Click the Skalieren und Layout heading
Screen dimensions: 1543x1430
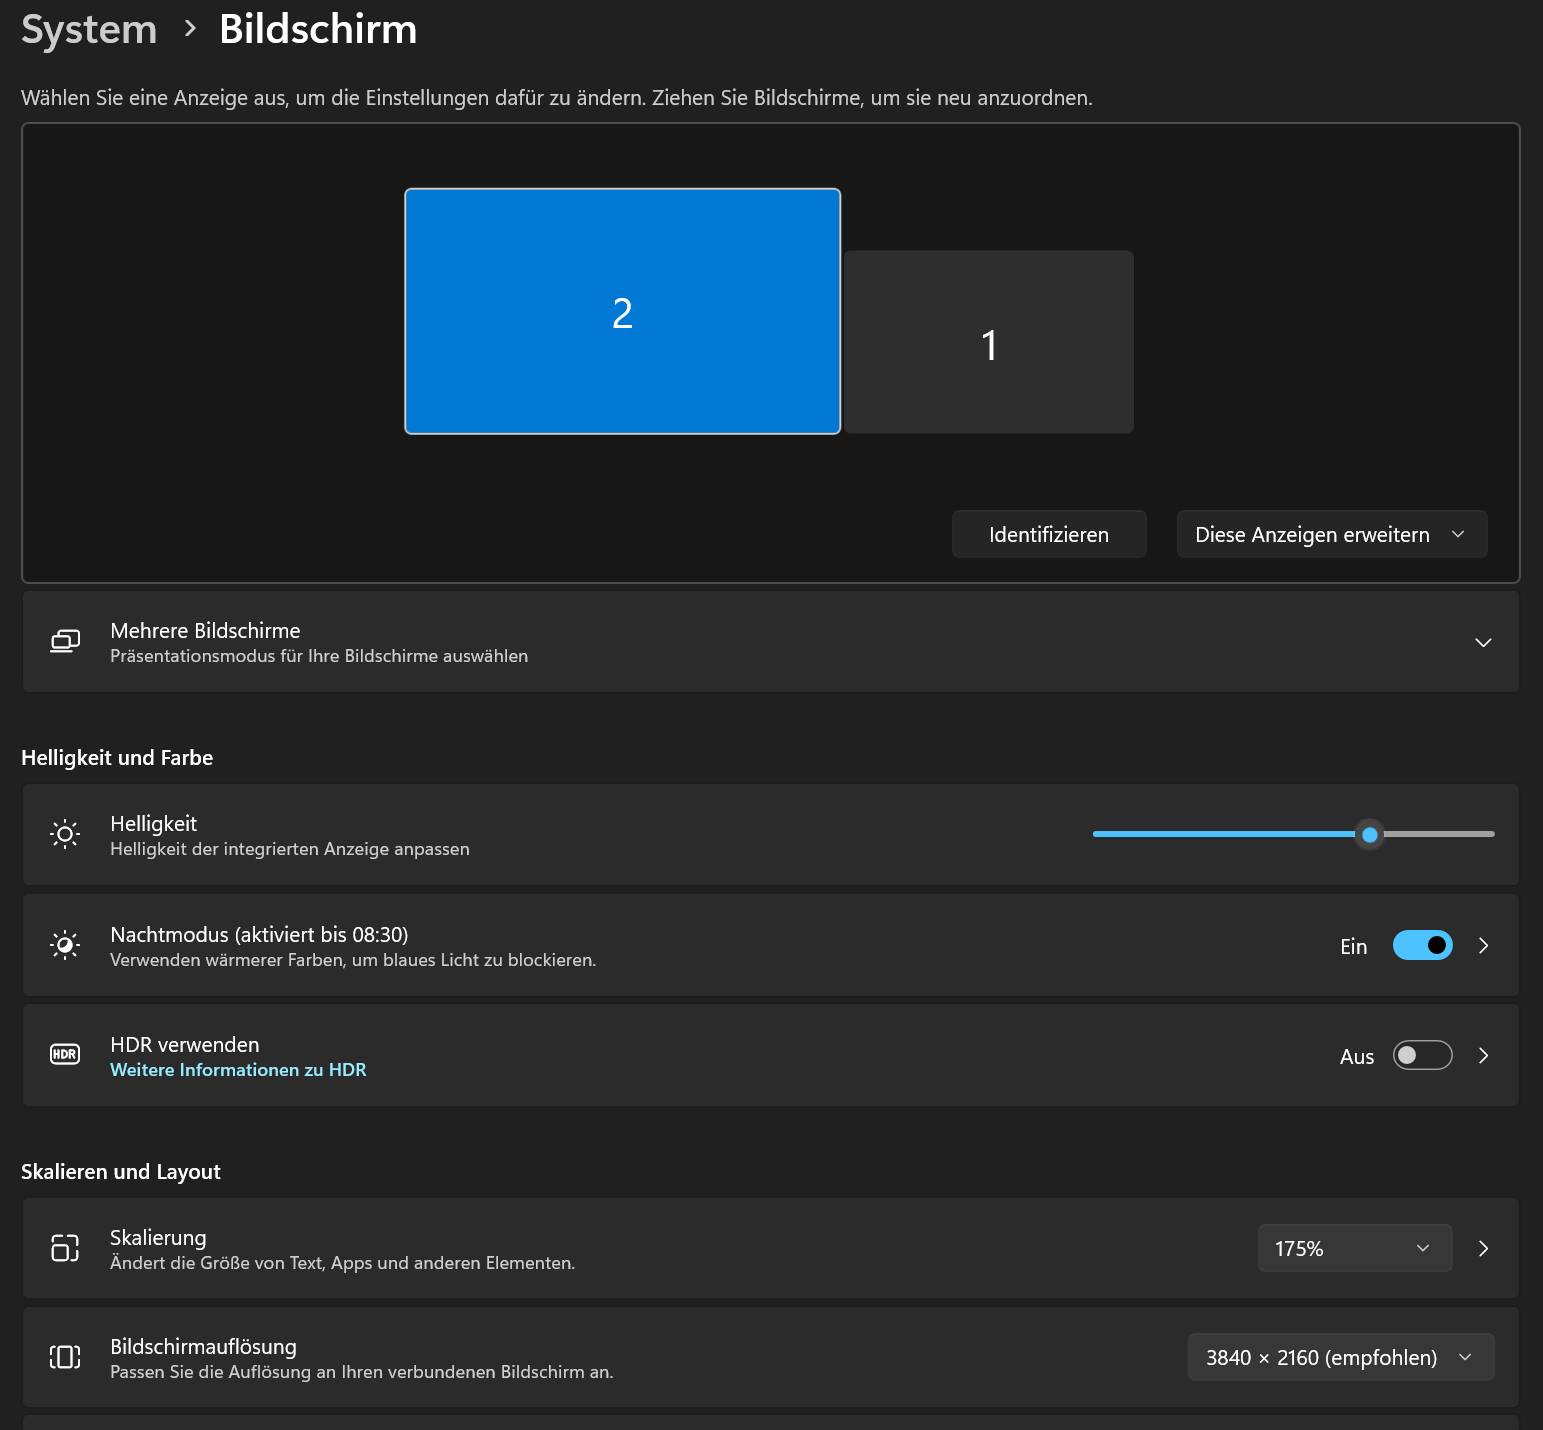[121, 1172]
